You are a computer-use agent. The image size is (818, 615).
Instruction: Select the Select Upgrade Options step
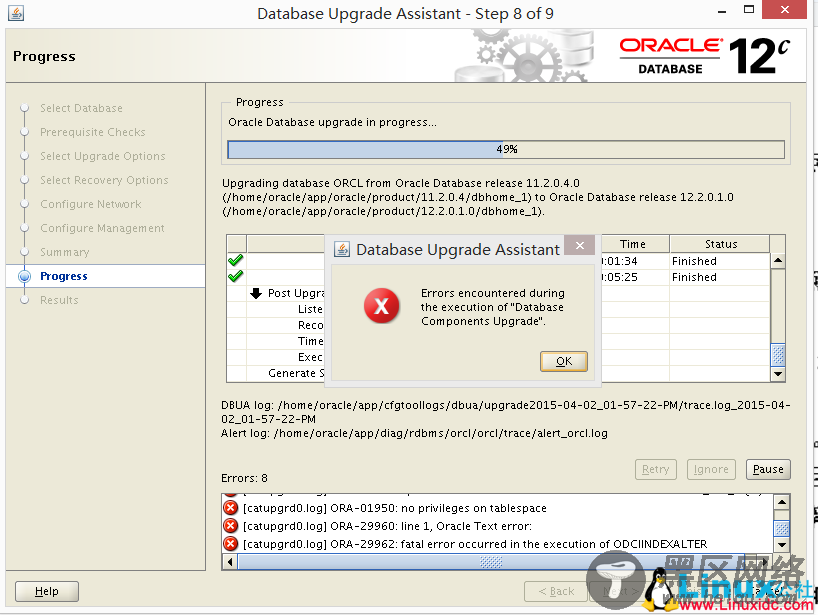[103, 156]
